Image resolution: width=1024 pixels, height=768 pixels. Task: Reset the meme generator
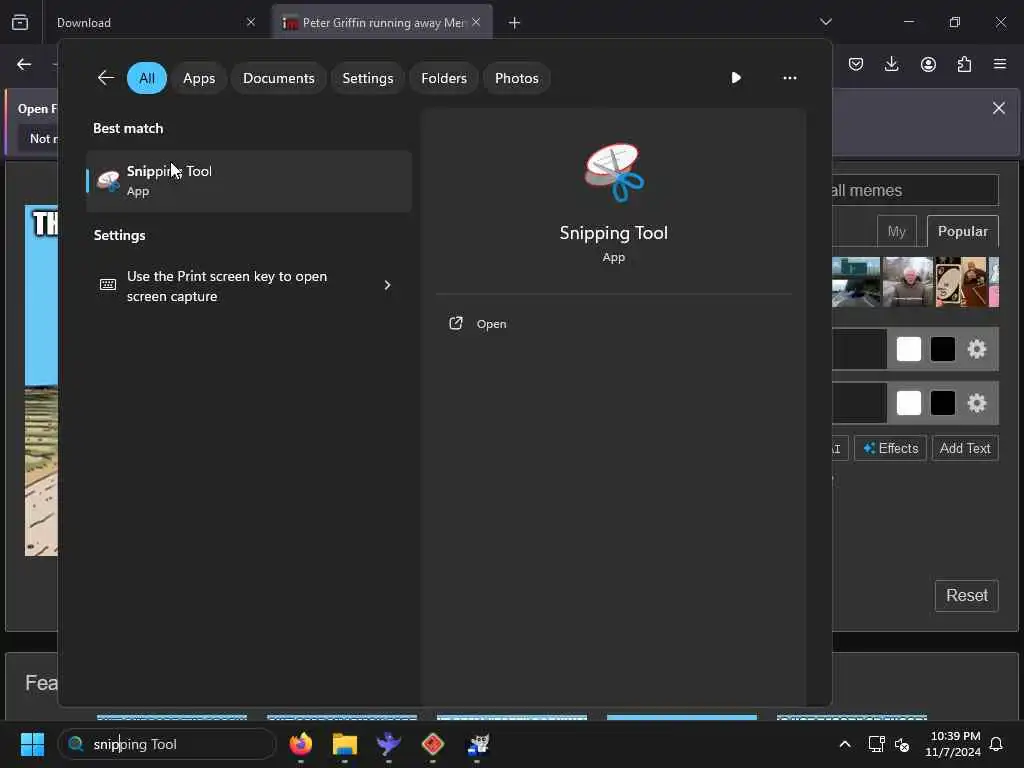pos(967,596)
